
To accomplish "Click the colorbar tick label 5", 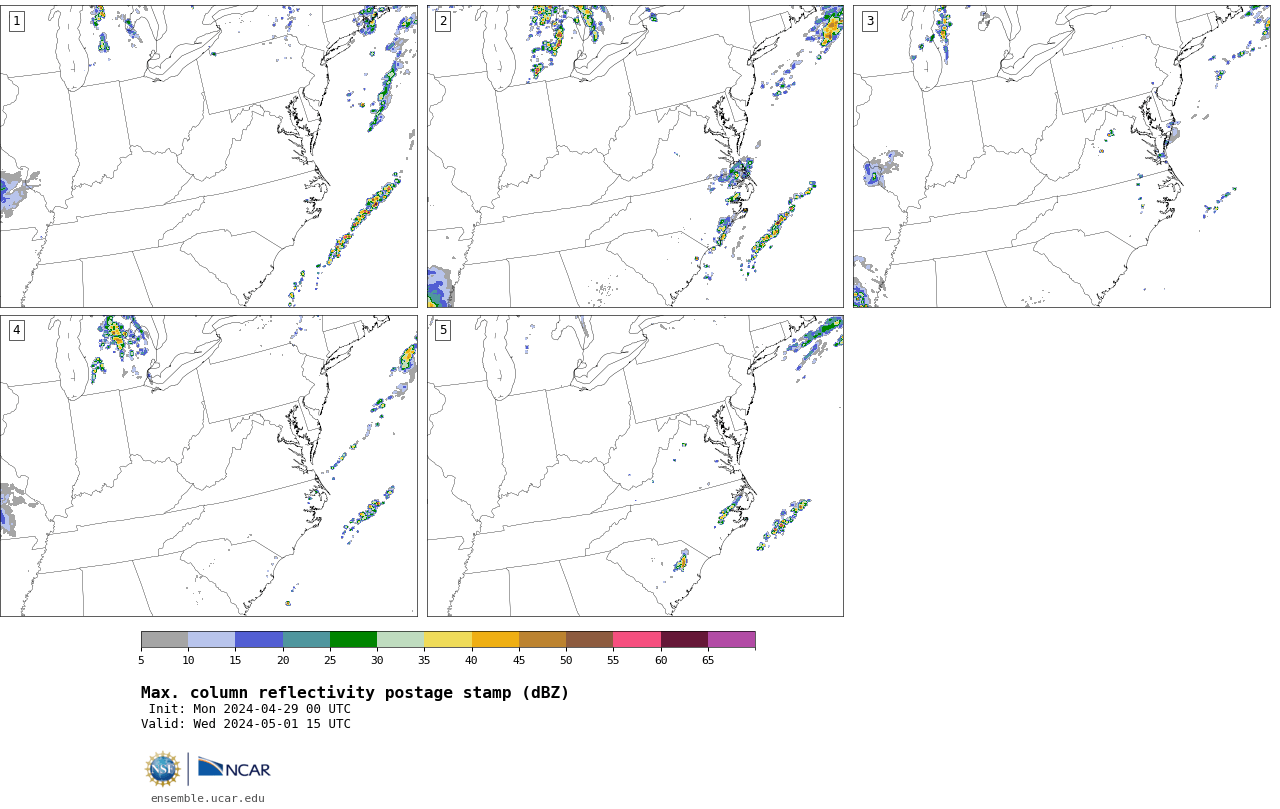I will (141, 660).
